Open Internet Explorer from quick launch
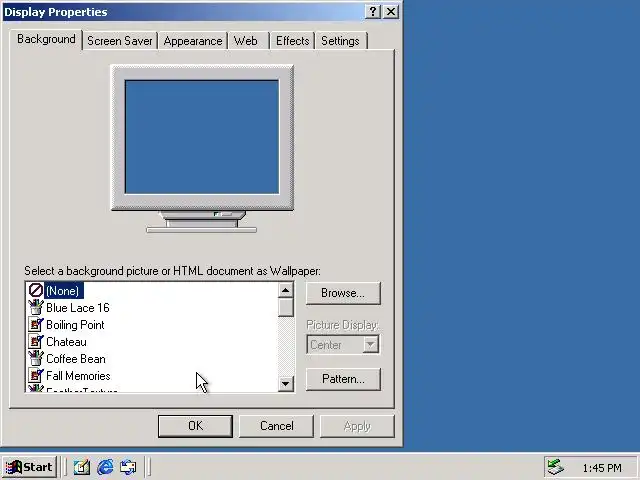The image size is (640, 480). point(105,467)
